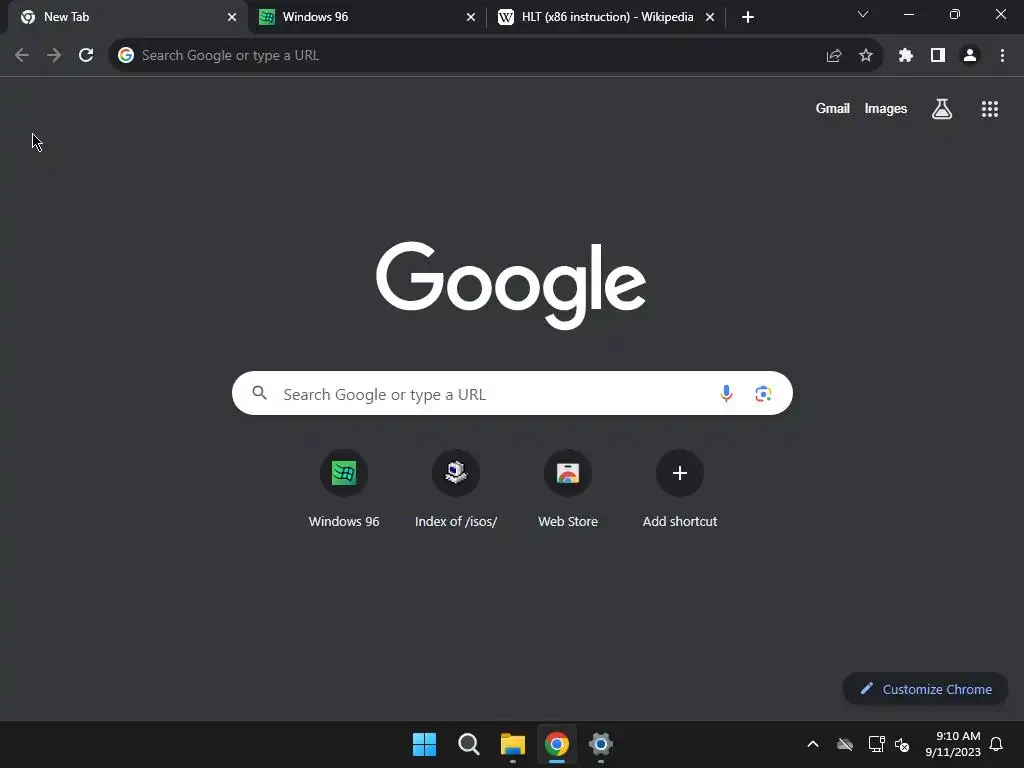
Task: Close the New Tab tab
Action: [x=232, y=17]
